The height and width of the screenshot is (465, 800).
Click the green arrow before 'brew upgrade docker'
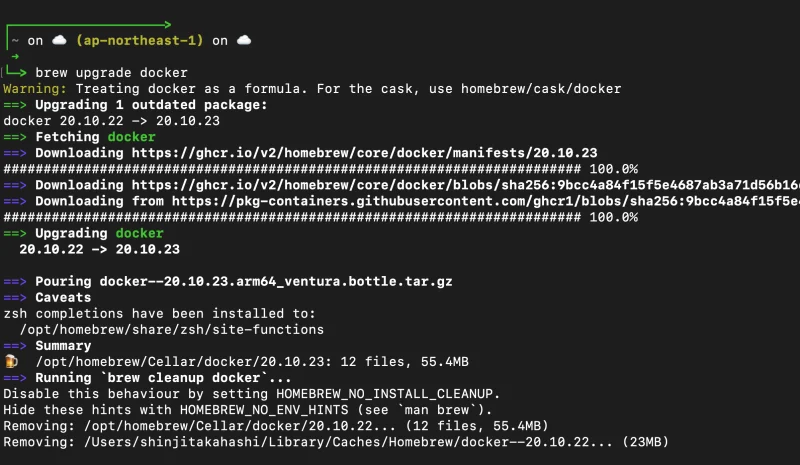19,72
